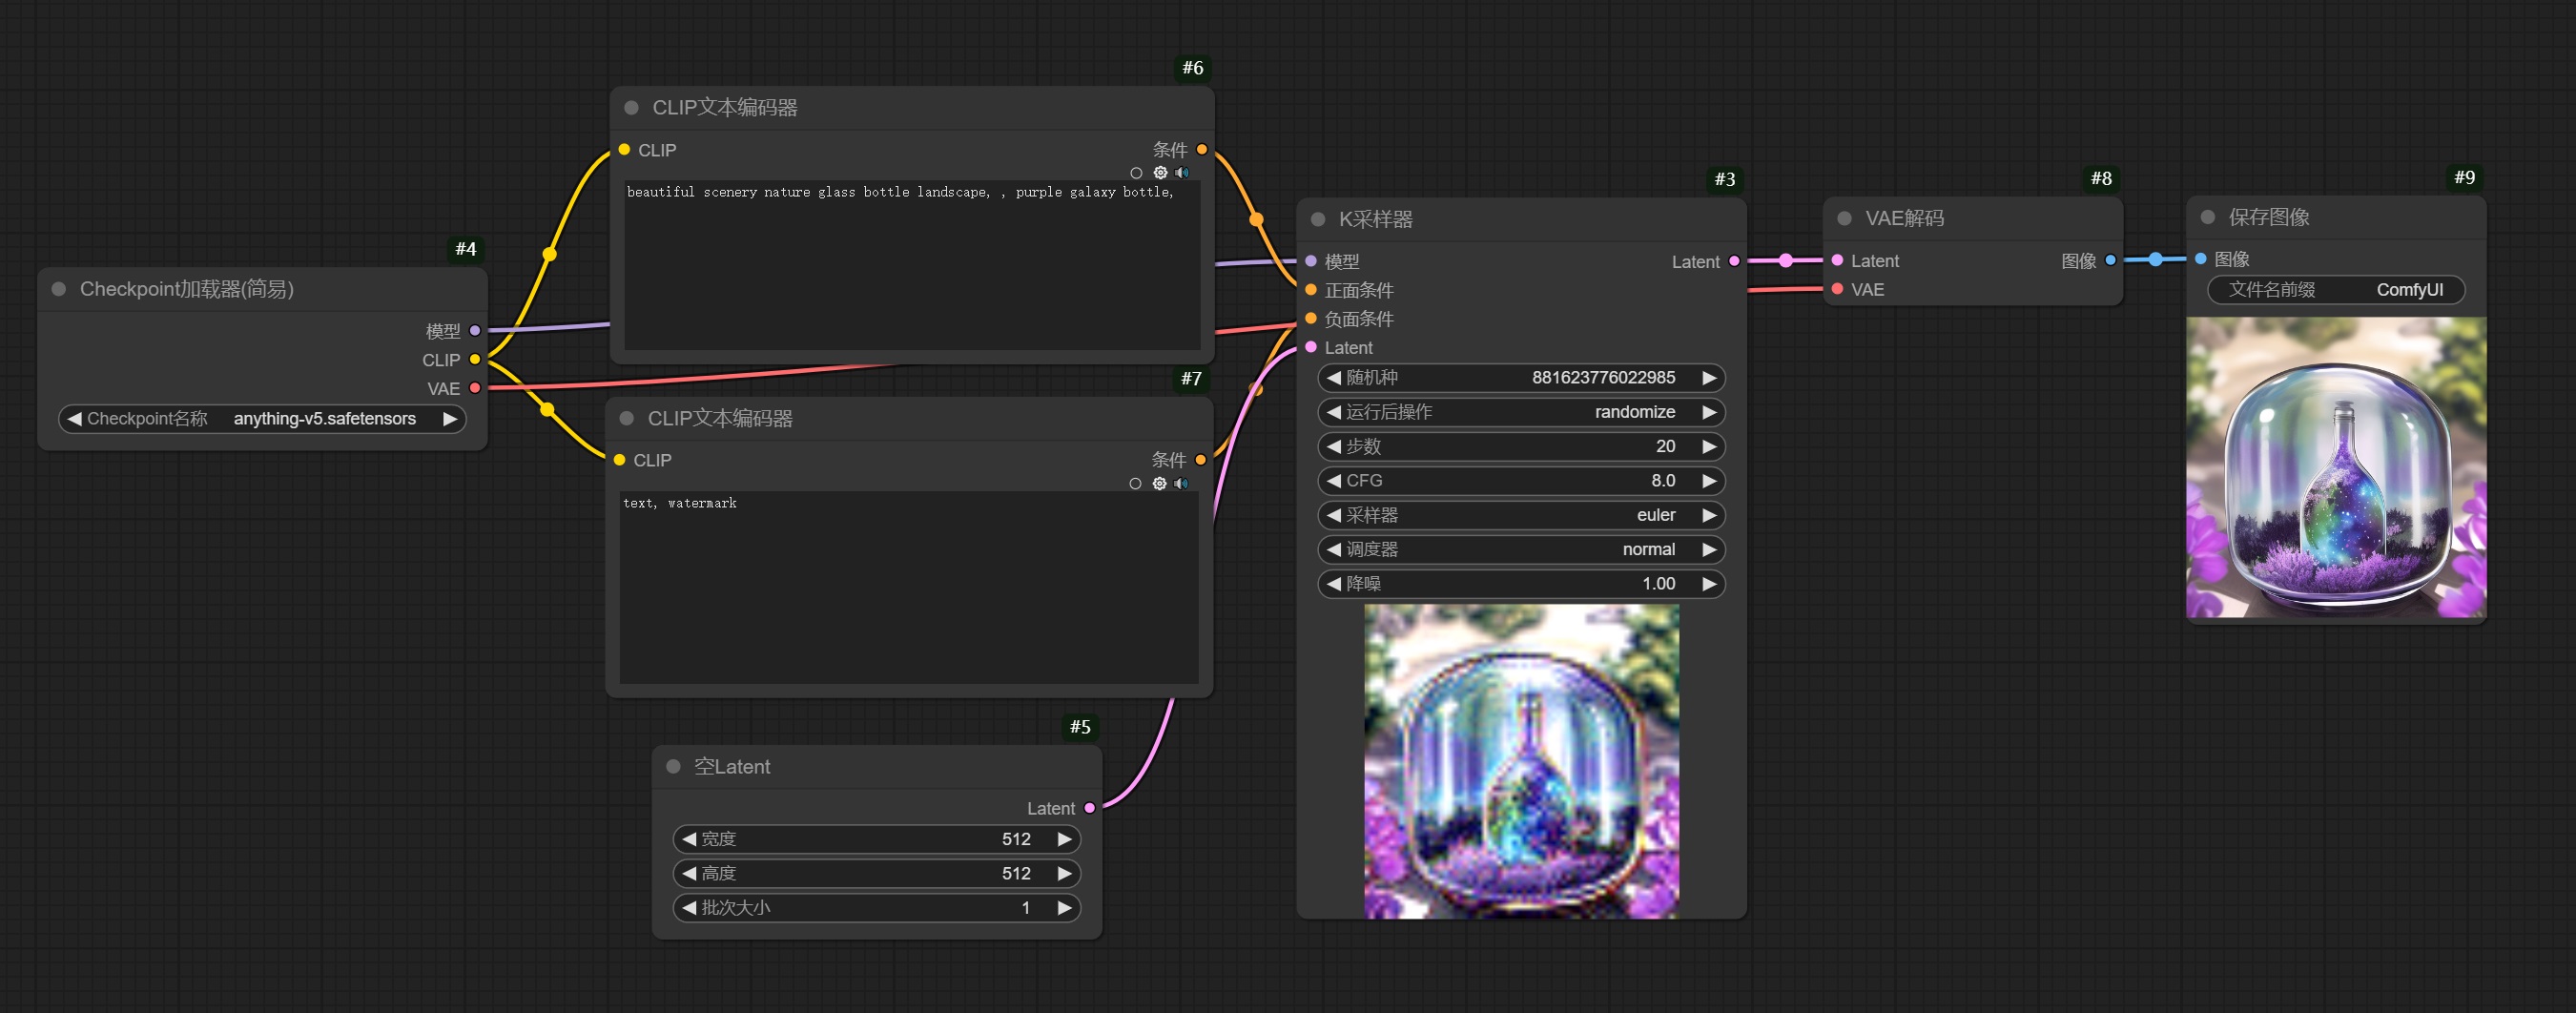Open the 采样器 euler dropdown

[1520, 515]
